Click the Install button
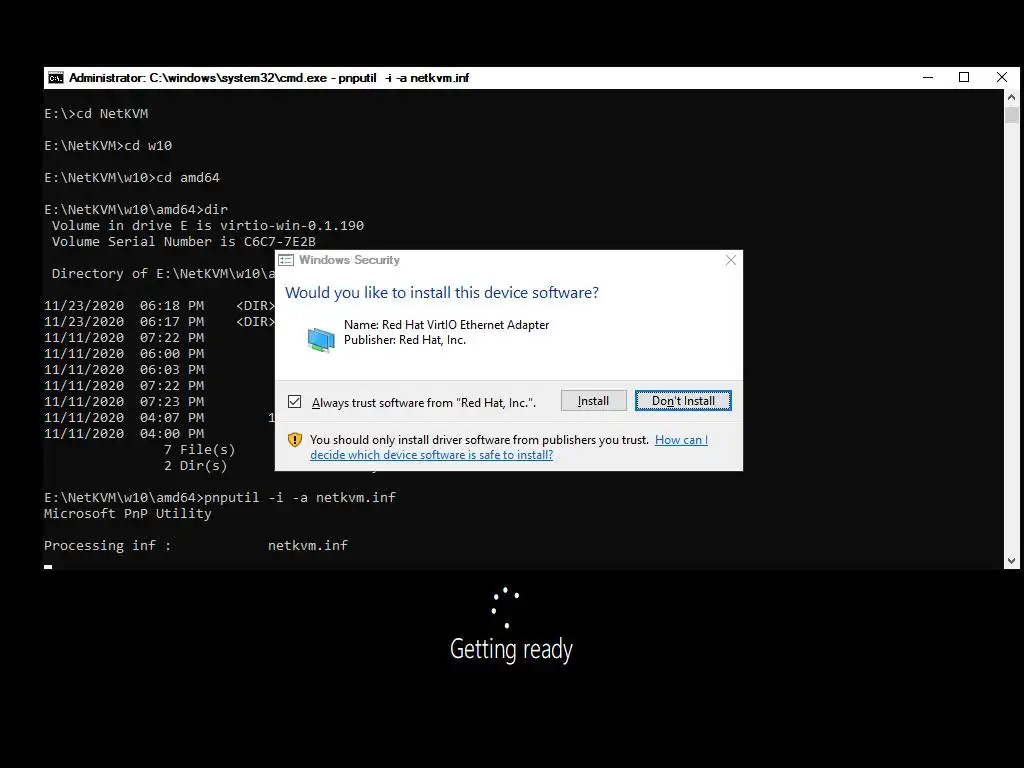The height and width of the screenshot is (768, 1024). click(x=593, y=401)
